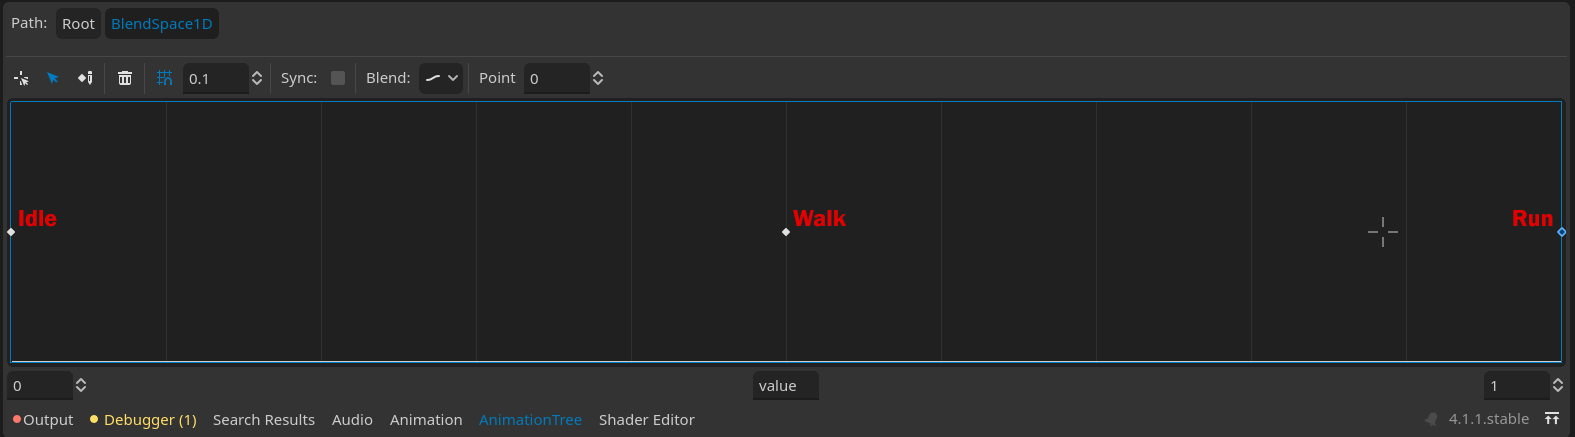The image size is (1575, 437).
Task: Open the Blend mode dropdown
Action: point(440,78)
